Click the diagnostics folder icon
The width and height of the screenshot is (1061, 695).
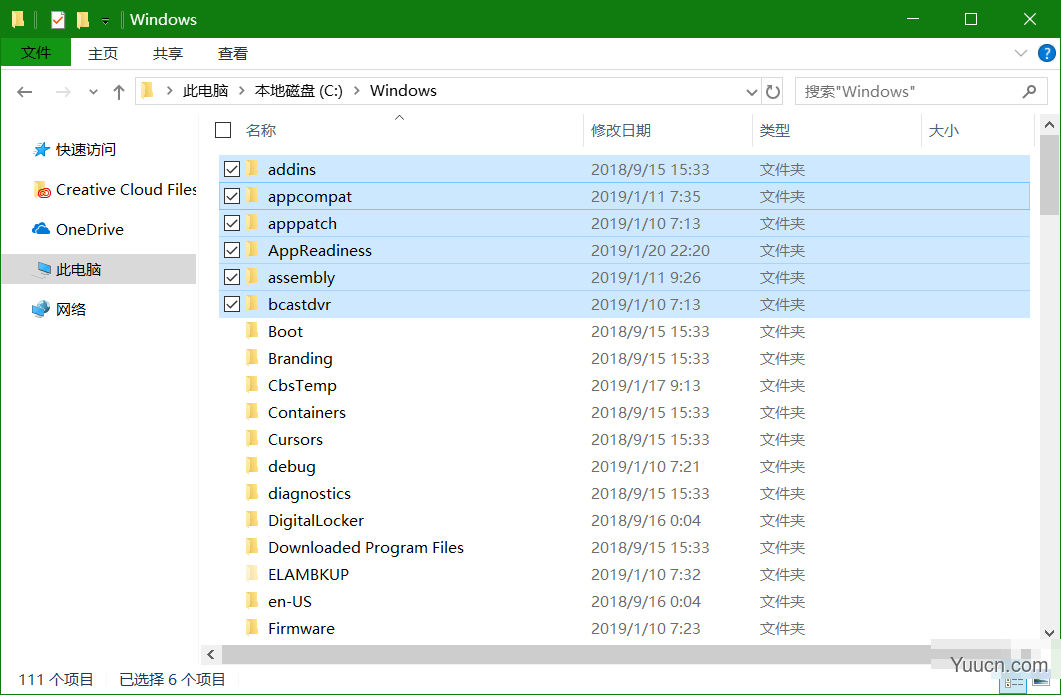[252, 493]
